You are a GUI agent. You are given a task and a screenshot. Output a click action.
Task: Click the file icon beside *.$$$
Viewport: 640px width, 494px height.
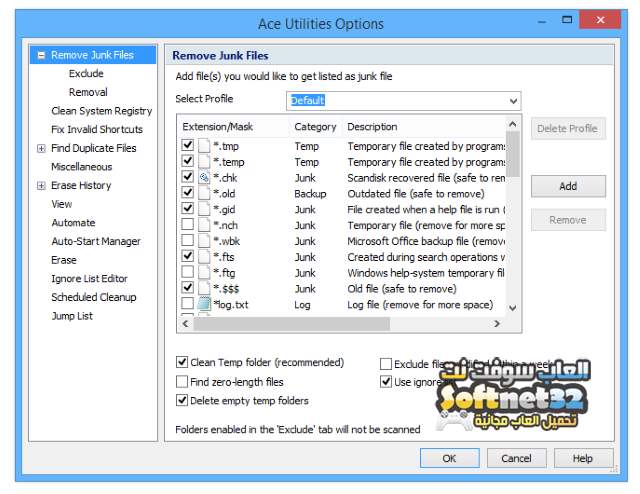click(204, 288)
